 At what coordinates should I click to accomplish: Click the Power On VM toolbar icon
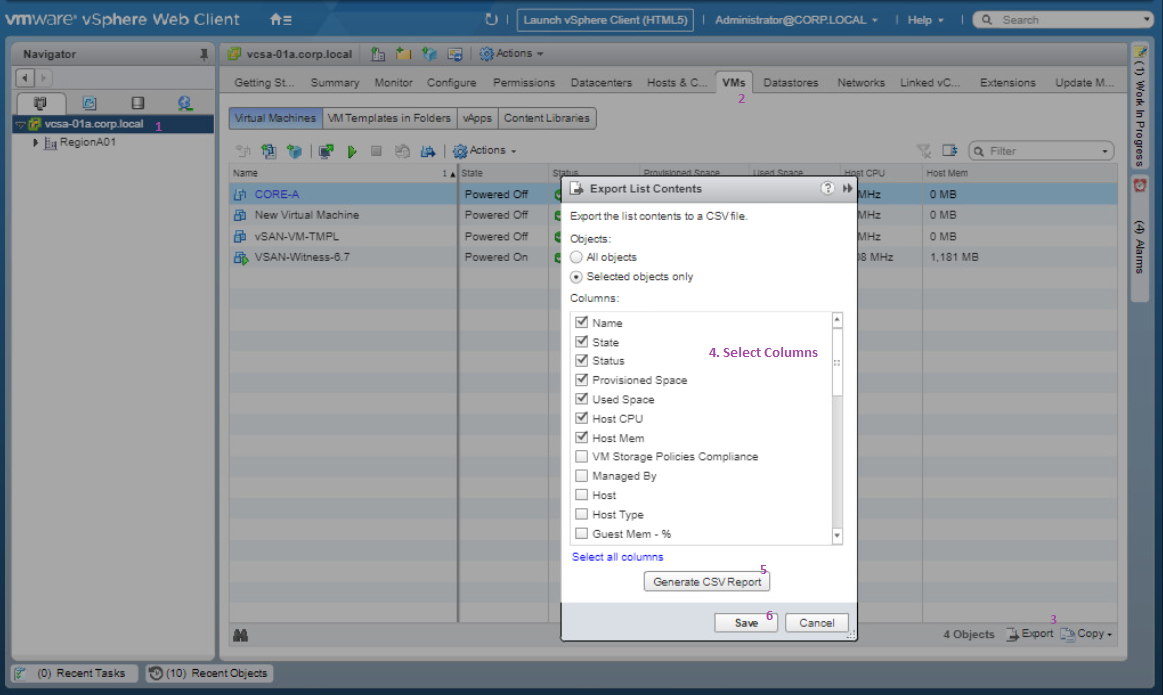pyautogui.click(x=352, y=151)
